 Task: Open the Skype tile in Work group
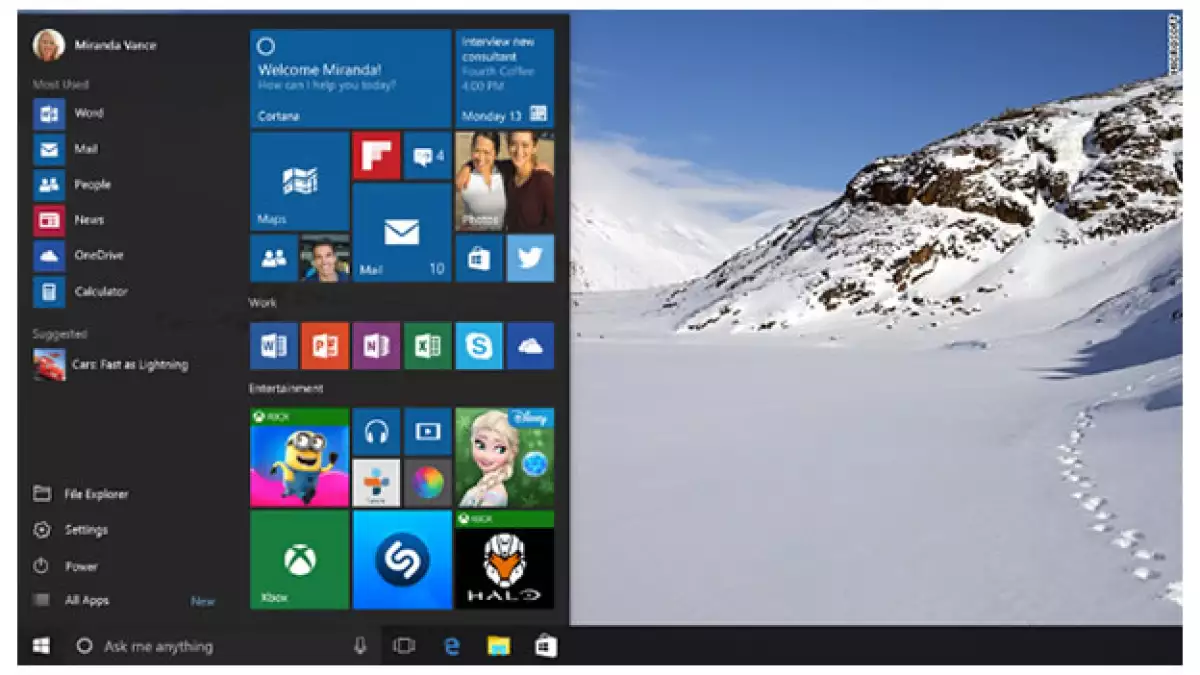479,346
